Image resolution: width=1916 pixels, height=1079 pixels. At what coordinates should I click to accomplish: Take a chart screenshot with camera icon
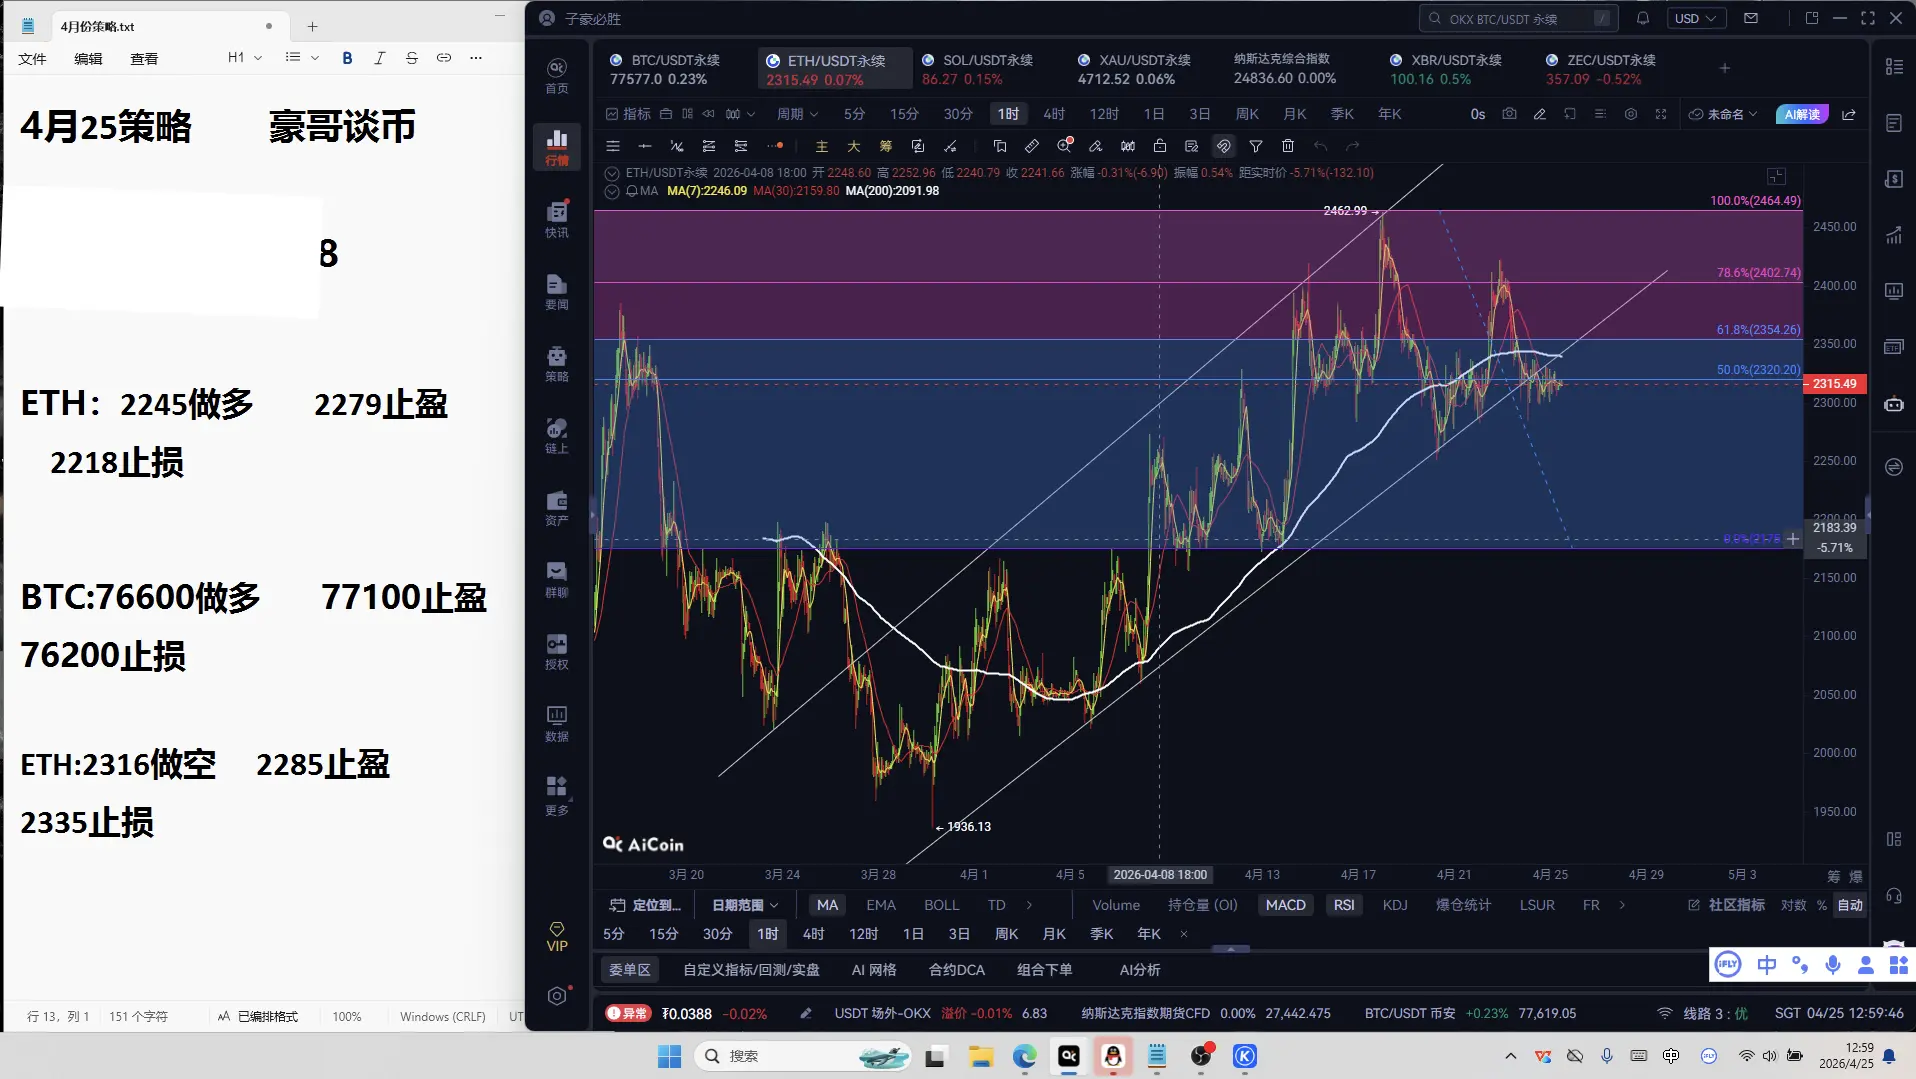pyautogui.click(x=1509, y=114)
